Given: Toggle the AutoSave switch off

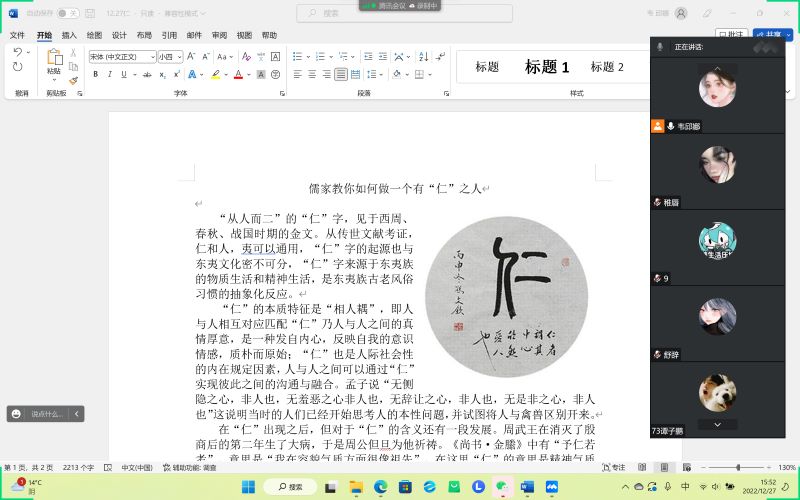Looking at the screenshot, I should pyautogui.click(x=68, y=13).
